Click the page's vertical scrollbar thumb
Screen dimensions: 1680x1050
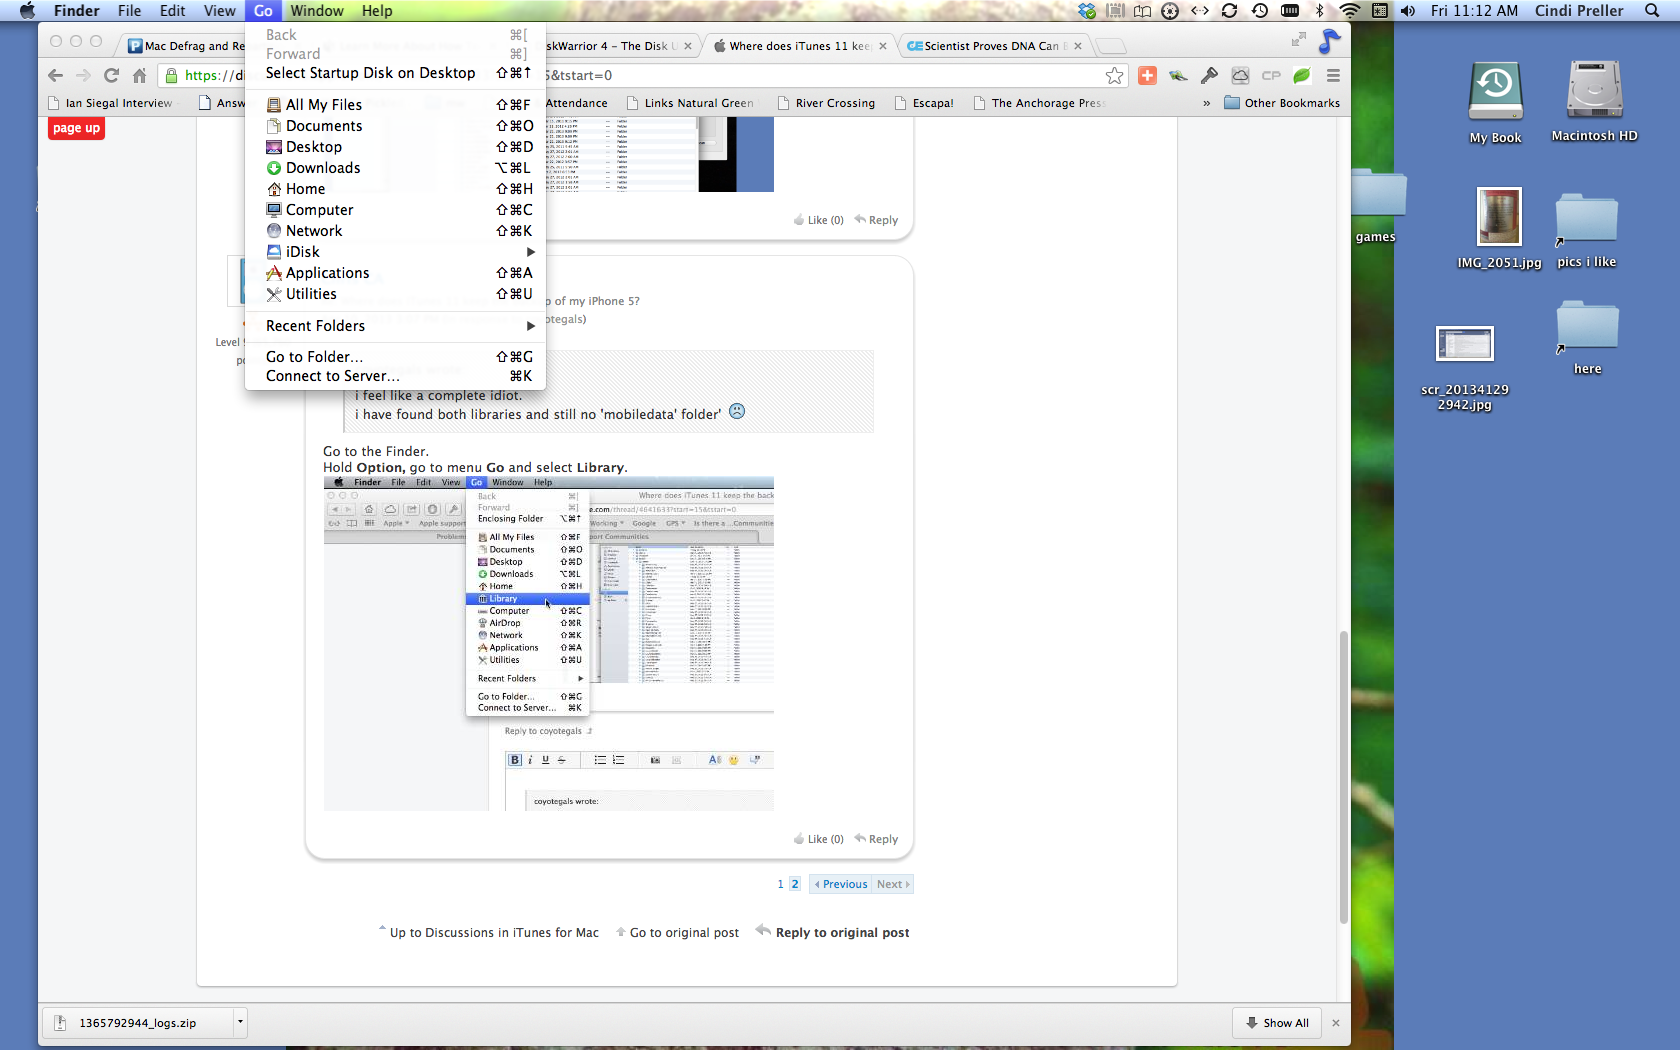coord(1343,777)
